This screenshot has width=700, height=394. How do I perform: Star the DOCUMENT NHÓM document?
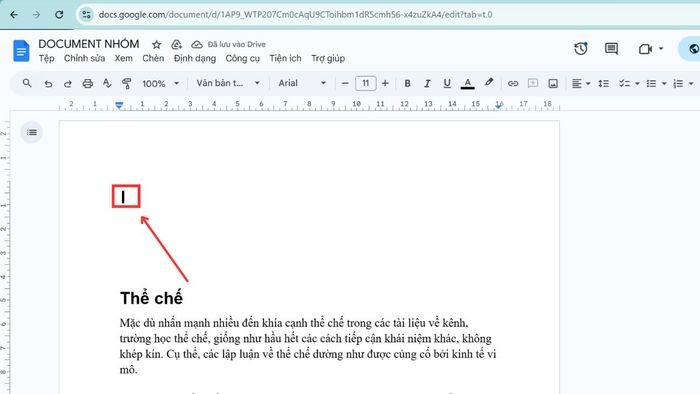click(x=156, y=45)
